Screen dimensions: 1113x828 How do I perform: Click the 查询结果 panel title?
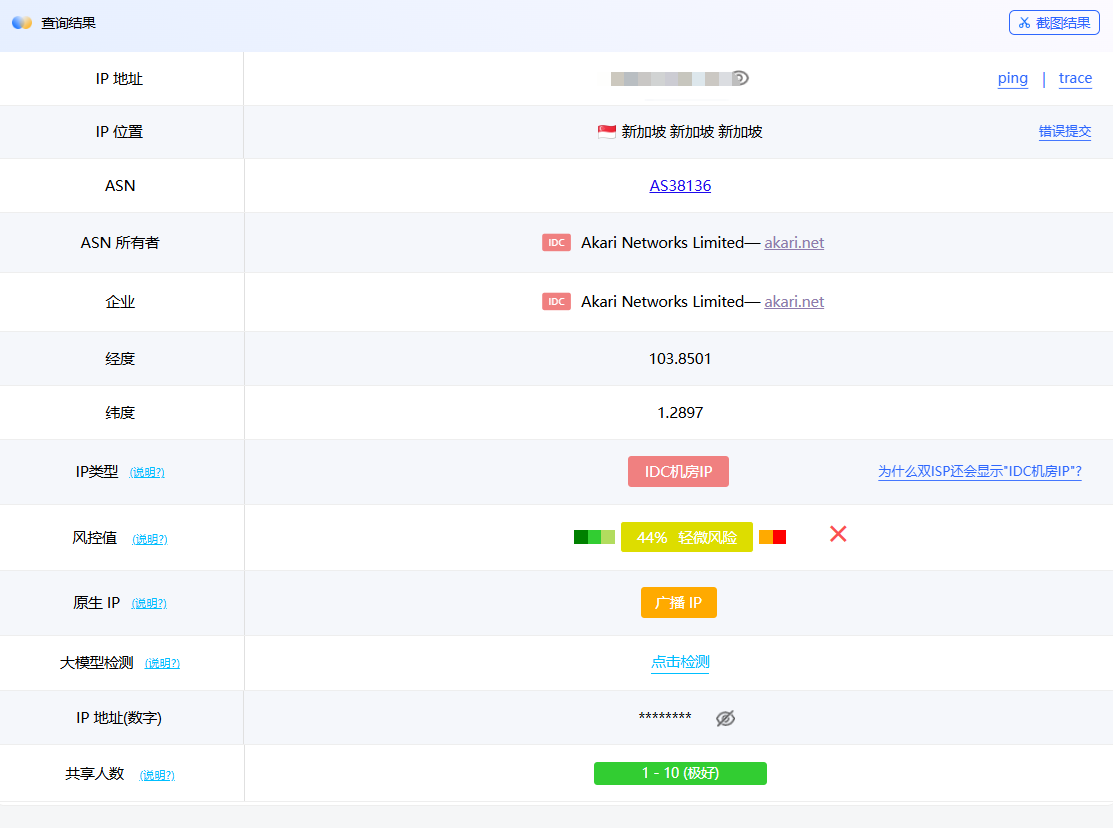click(68, 23)
